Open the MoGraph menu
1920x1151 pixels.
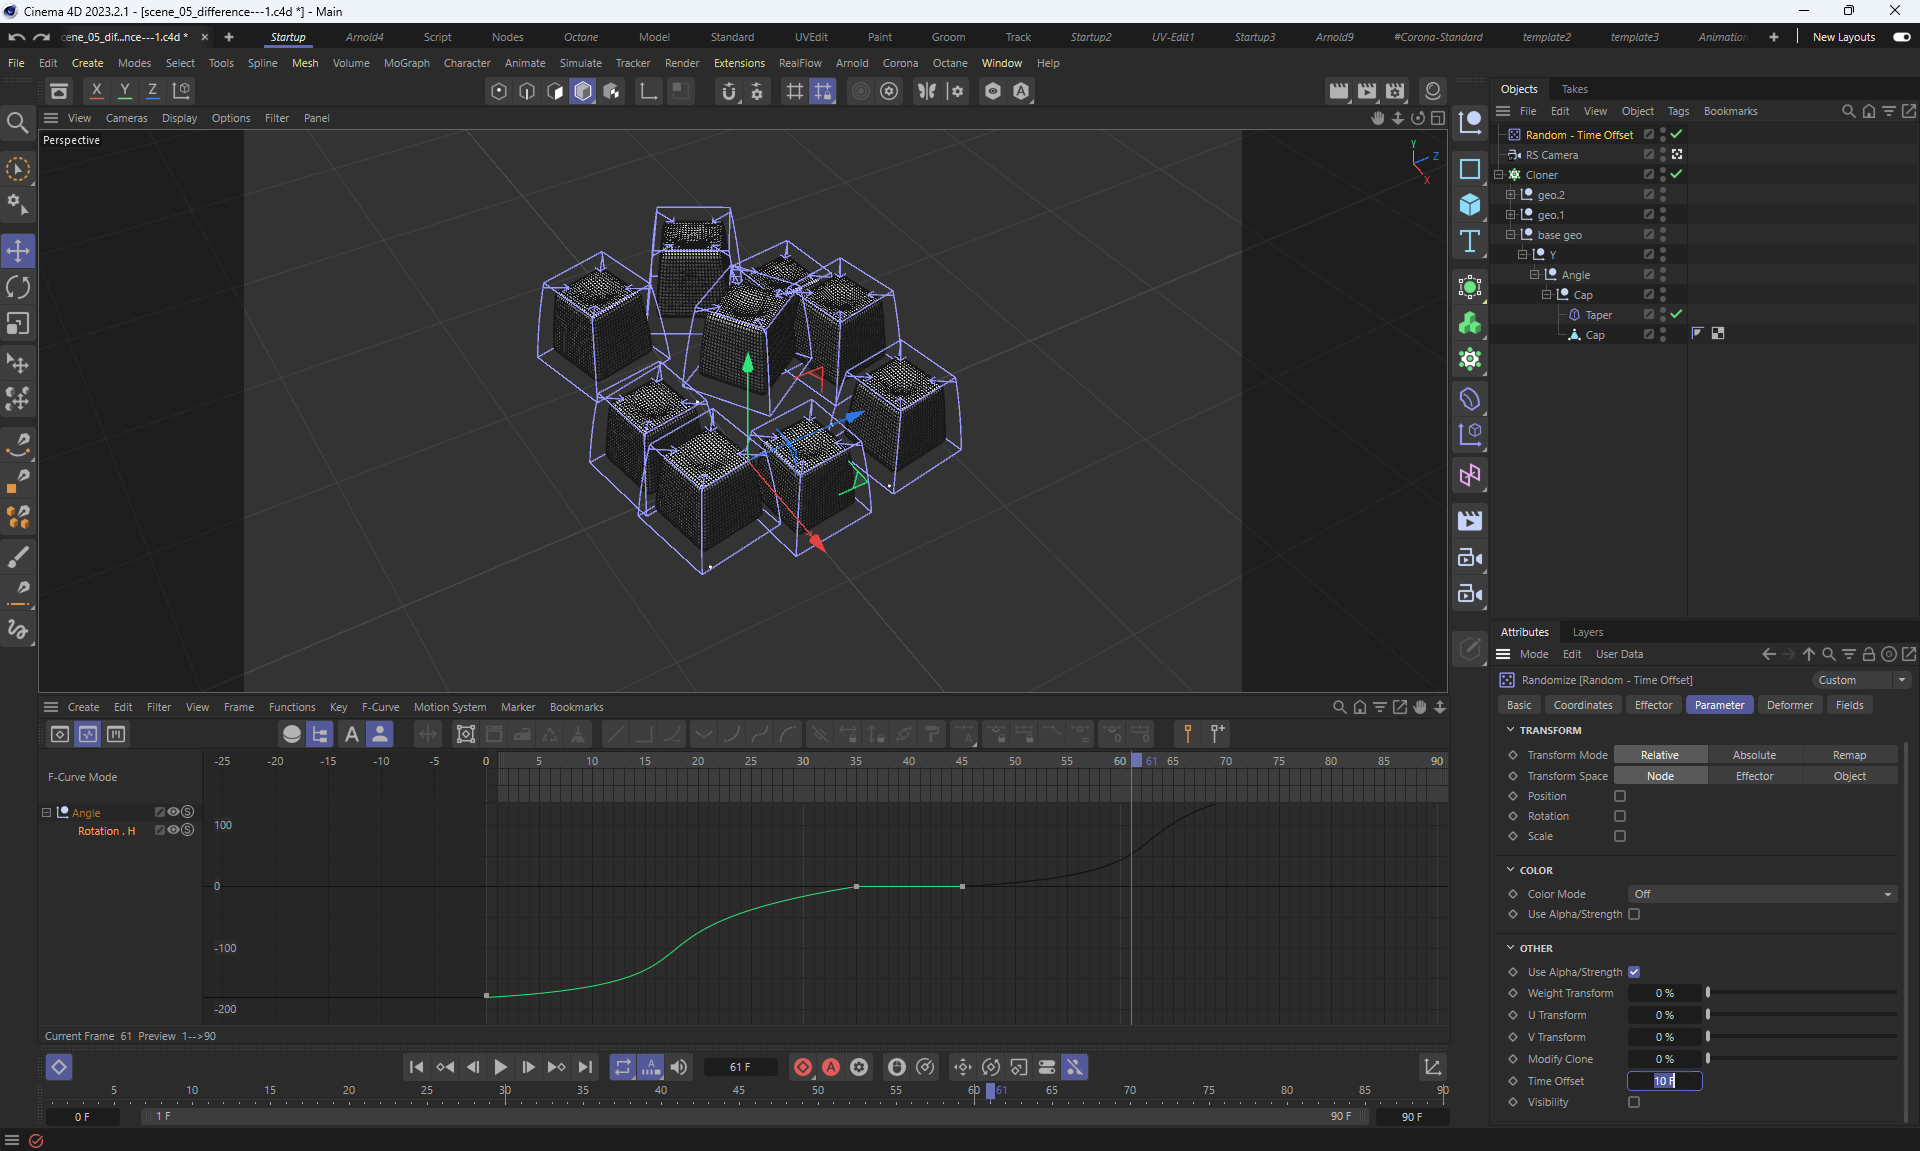click(406, 63)
